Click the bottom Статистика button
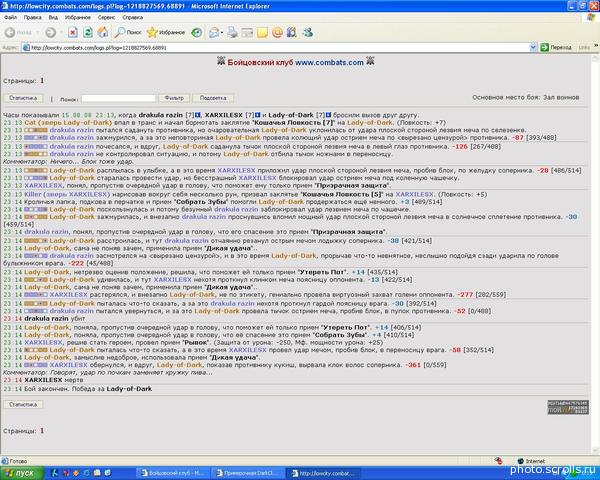The height and width of the screenshot is (480, 600). [23, 405]
